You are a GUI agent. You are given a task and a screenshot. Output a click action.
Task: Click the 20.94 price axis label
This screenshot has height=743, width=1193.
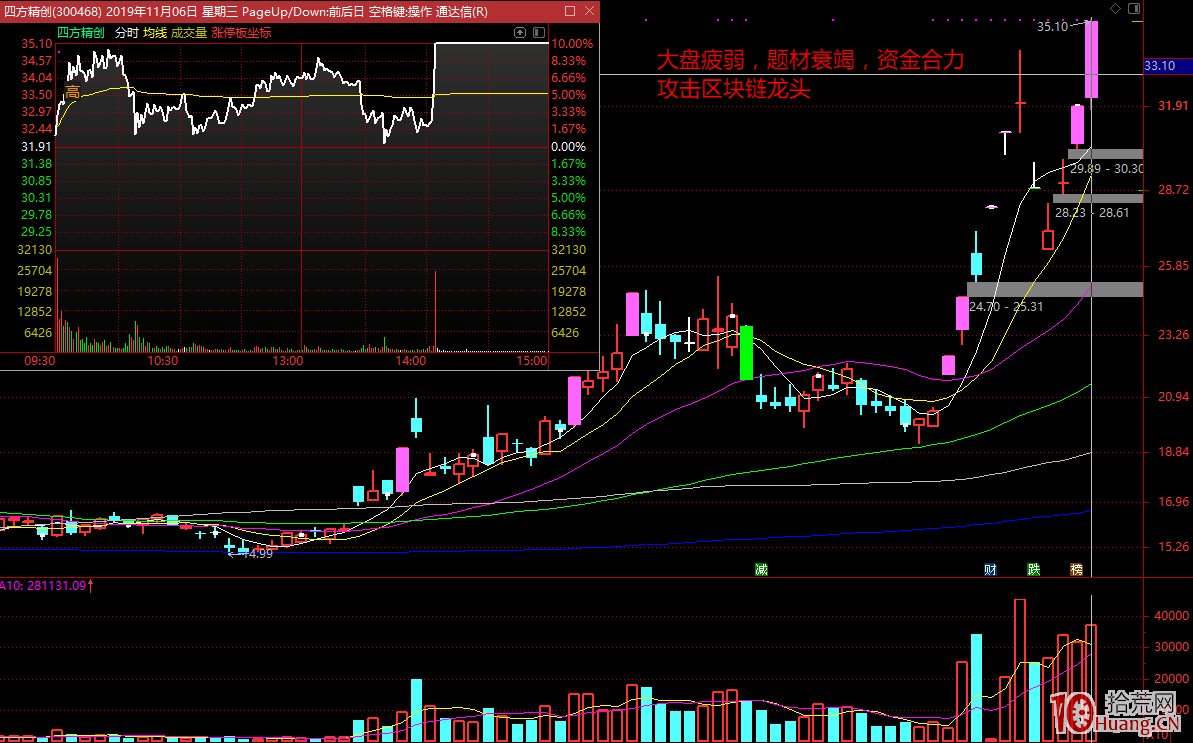(1173, 396)
